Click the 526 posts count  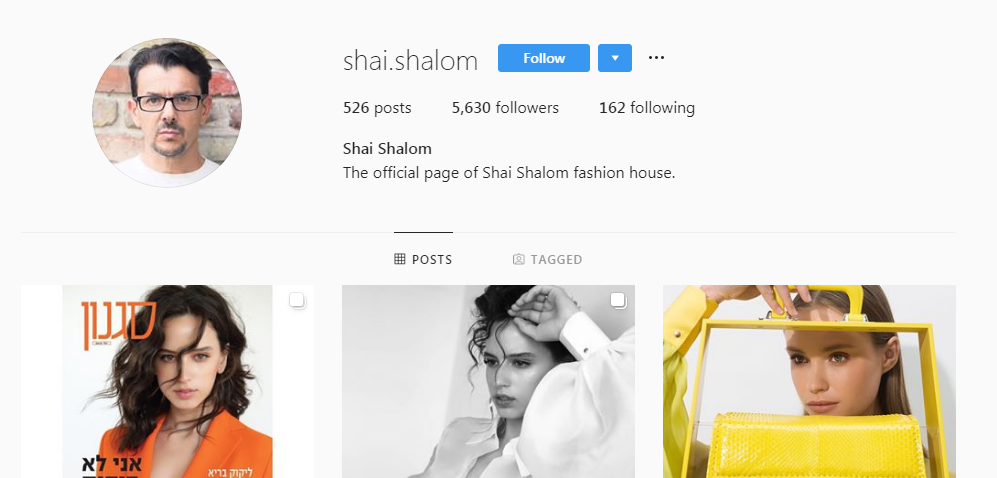(377, 108)
